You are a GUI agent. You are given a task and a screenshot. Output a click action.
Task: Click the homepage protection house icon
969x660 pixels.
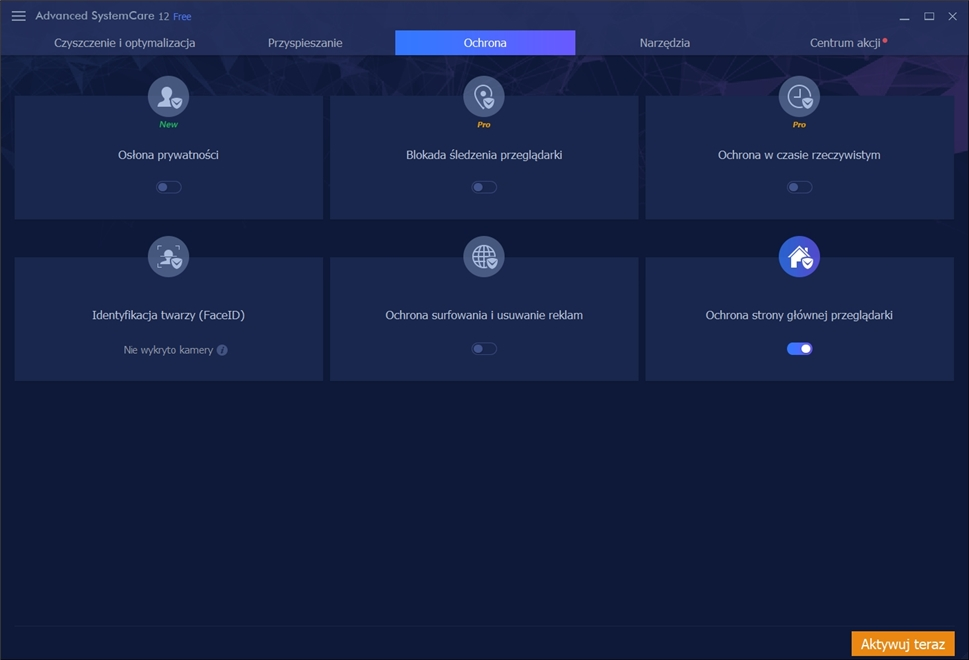[799, 258]
